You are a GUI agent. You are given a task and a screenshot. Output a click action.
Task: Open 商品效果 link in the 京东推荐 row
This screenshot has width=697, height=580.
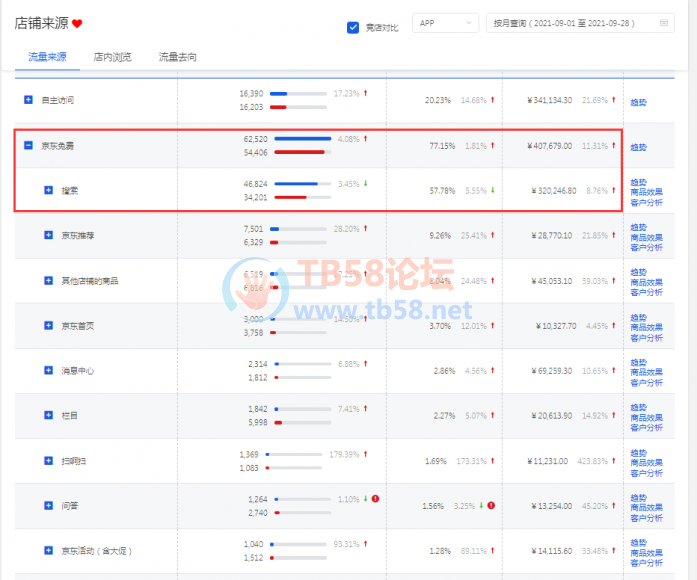click(646, 237)
